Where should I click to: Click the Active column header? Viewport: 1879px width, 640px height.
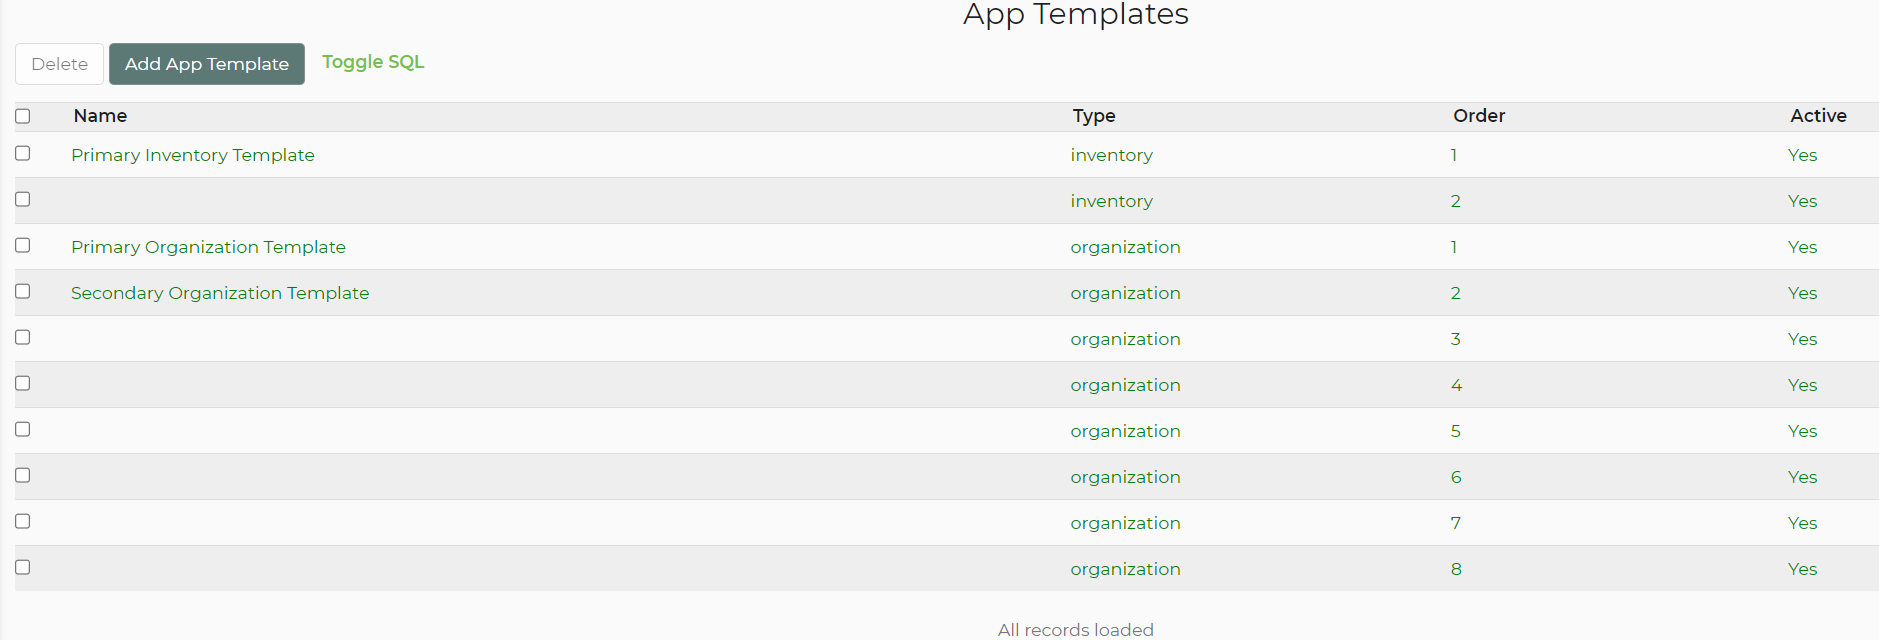pos(1817,116)
